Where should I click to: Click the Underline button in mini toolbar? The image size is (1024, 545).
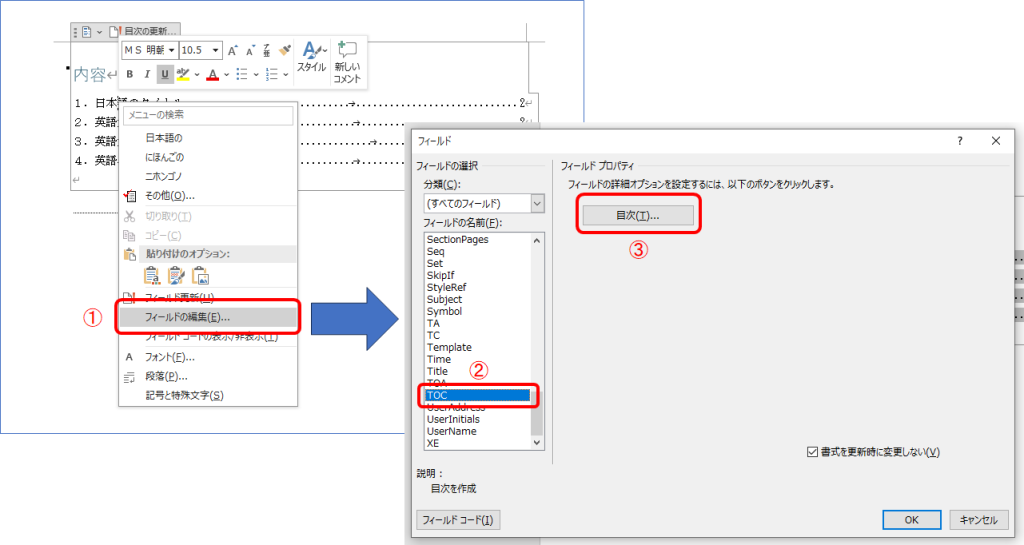[164, 74]
